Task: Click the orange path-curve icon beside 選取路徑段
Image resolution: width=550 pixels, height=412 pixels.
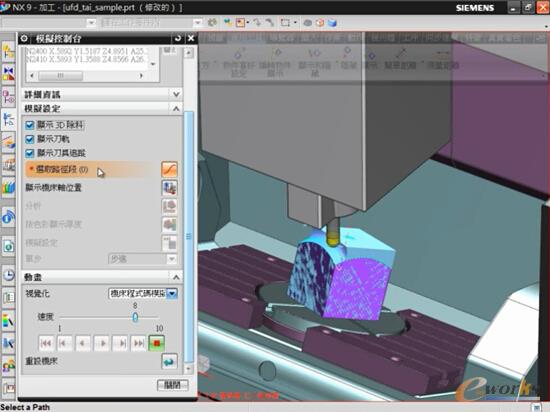Action: (x=169, y=169)
